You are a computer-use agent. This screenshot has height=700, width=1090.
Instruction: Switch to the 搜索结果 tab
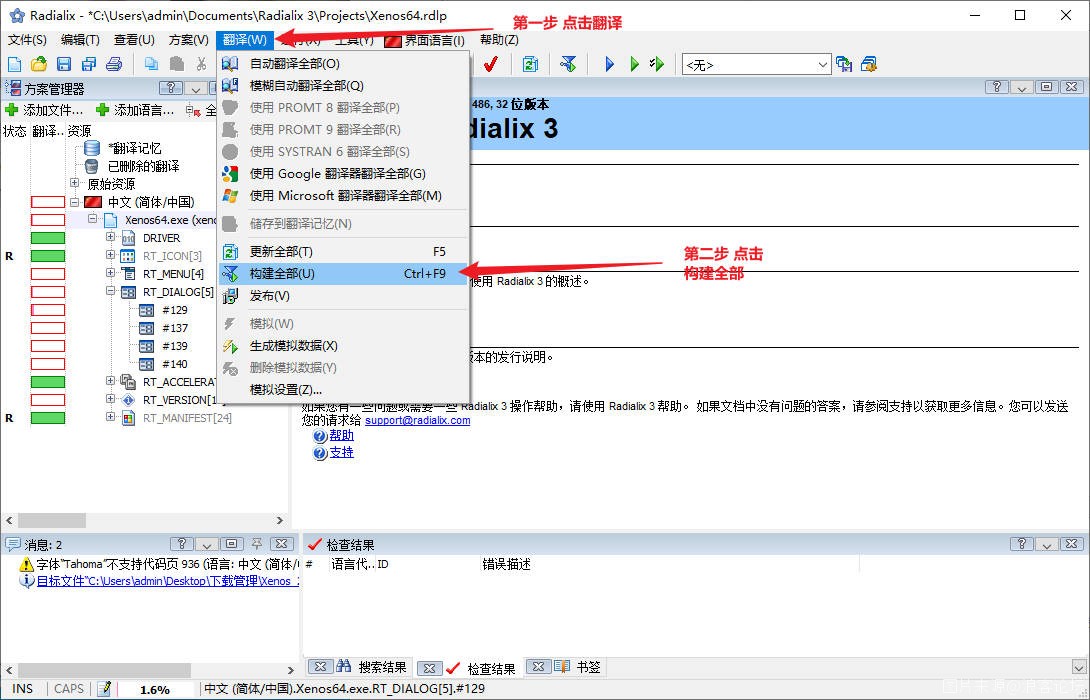coord(382,667)
